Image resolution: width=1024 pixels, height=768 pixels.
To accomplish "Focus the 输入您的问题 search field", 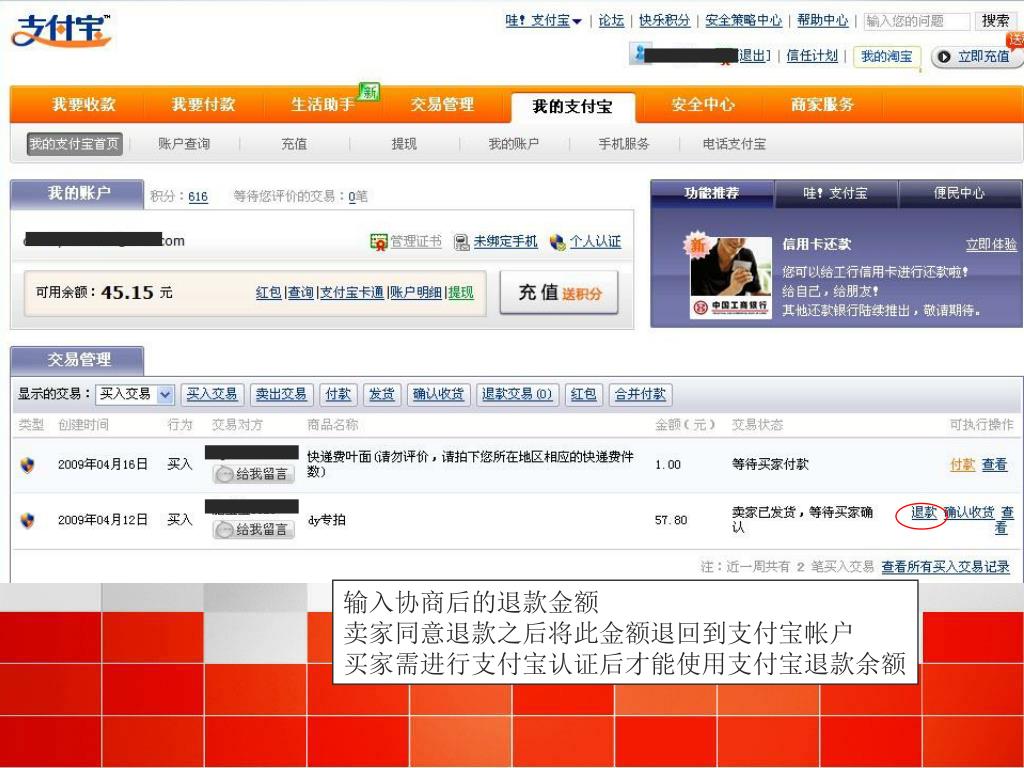I will point(917,21).
